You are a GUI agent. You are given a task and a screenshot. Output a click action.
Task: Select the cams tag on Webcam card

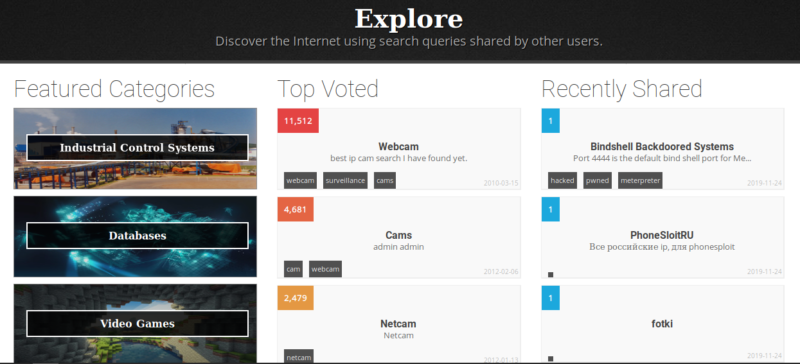[x=385, y=181]
